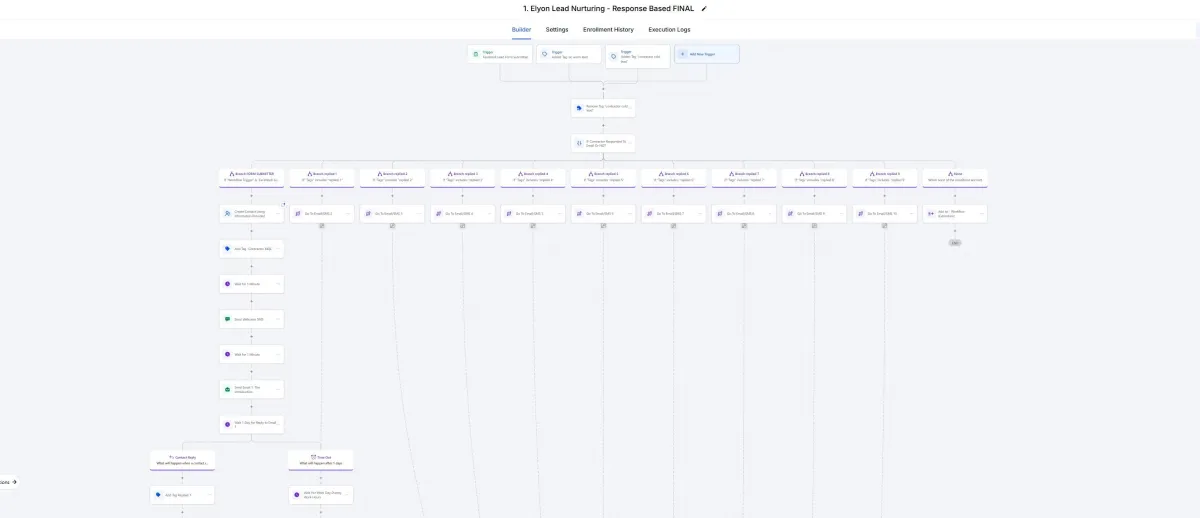Image resolution: width=1200 pixels, height=518 pixels.
Task: Click the Add New Trigger button
Action: tap(707, 54)
